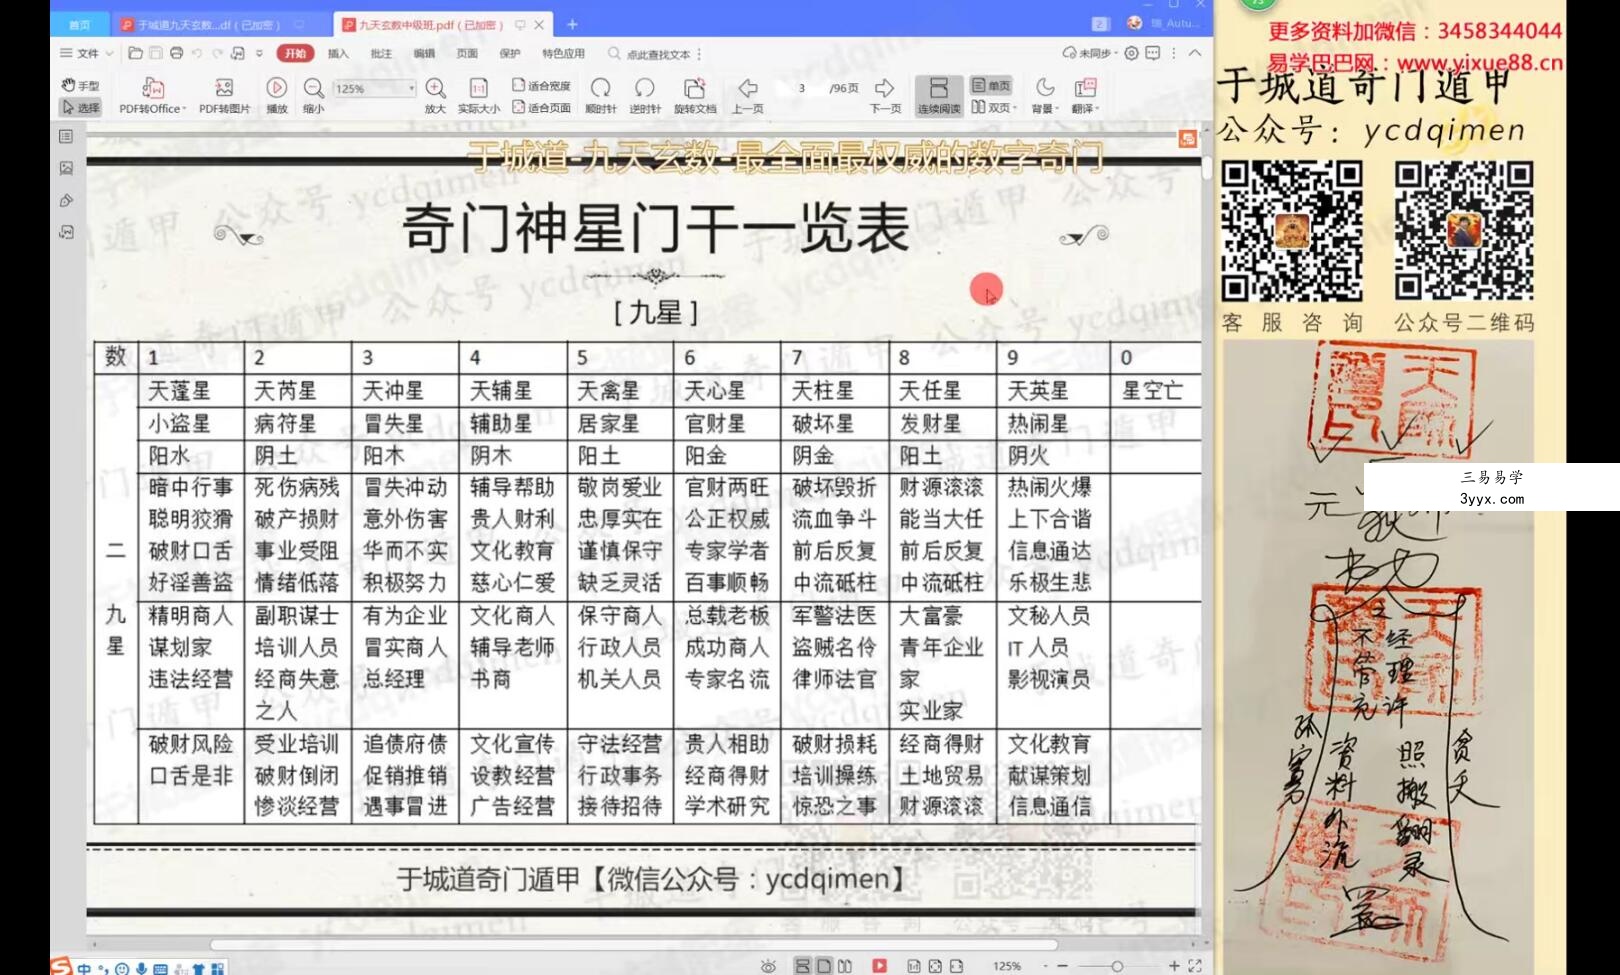This screenshot has height=975, width=1620.
Task: Click the 页面 ribbon tab
Action: 467,54
